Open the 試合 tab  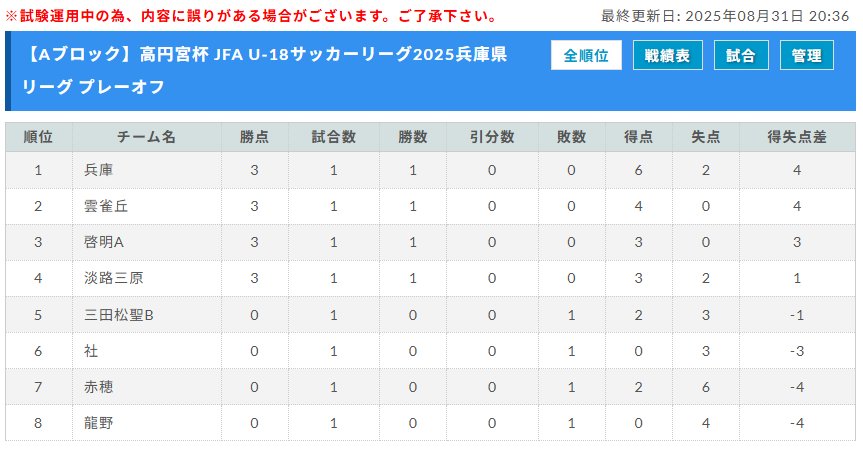tap(741, 55)
